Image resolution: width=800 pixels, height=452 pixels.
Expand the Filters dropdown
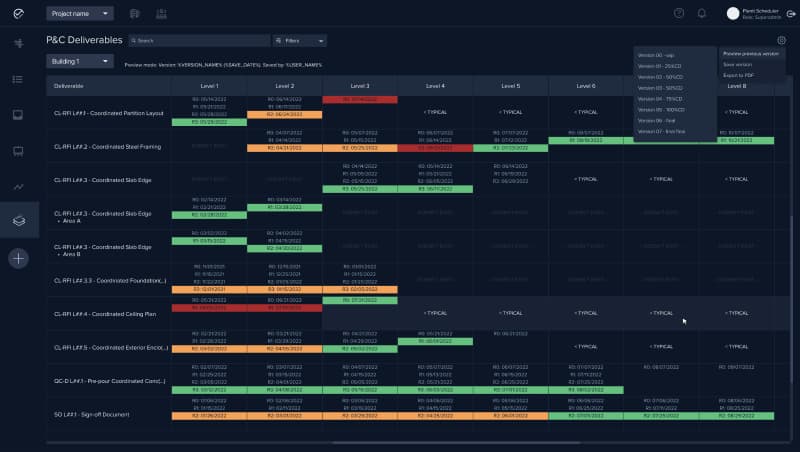click(x=299, y=41)
